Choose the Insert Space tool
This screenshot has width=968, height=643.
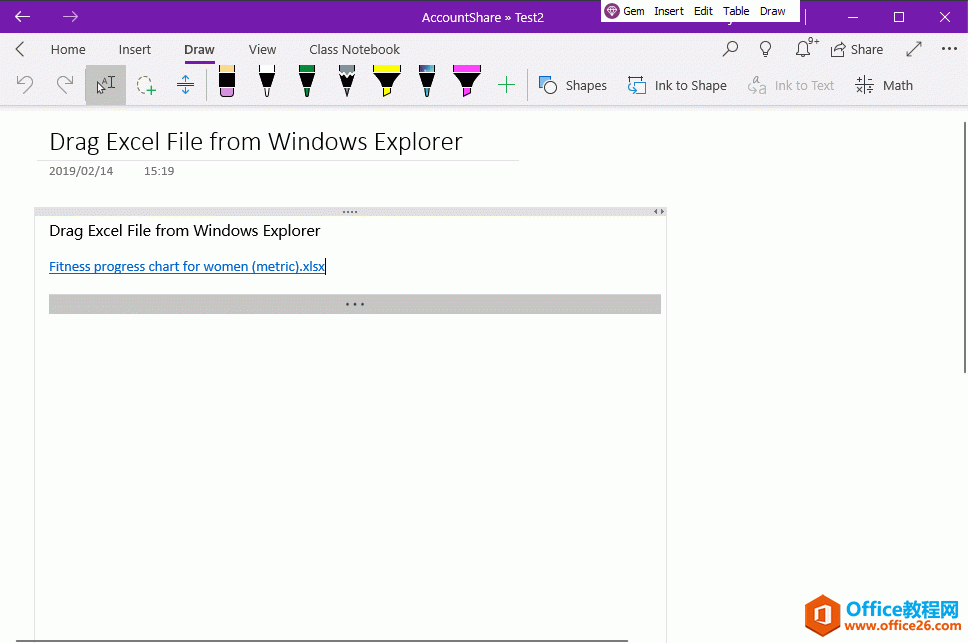[185, 85]
